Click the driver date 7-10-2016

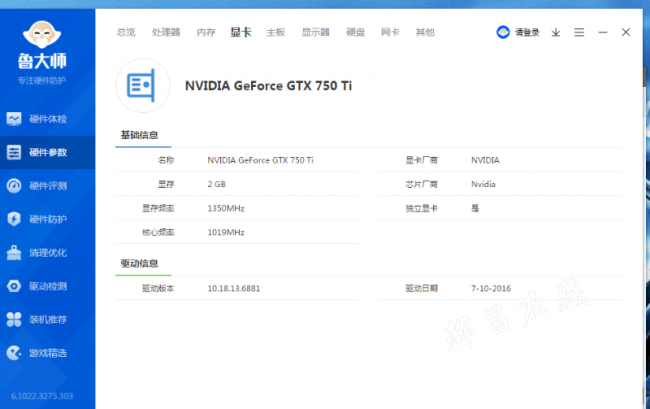(x=491, y=288)
